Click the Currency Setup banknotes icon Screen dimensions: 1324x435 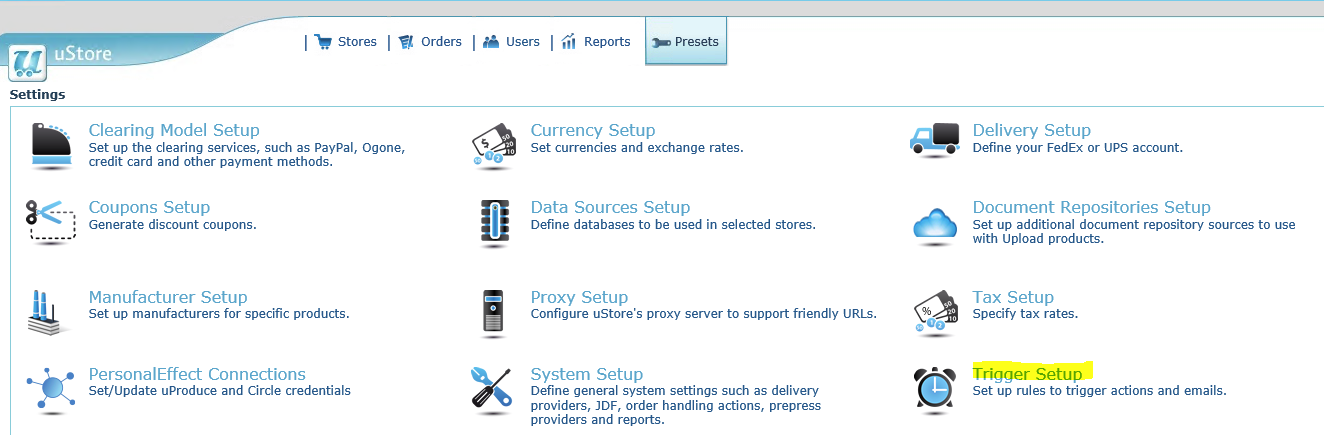[x=492, y=146]
